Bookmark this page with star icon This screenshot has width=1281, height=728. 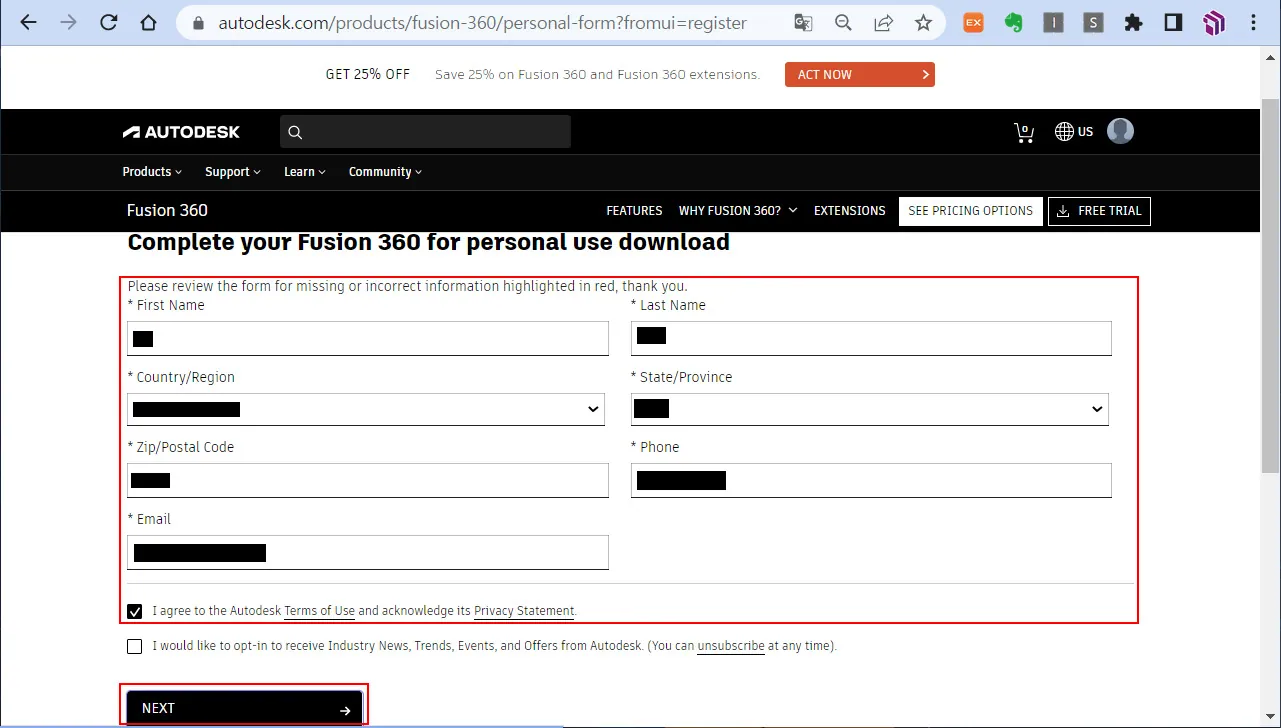(923, 22)
